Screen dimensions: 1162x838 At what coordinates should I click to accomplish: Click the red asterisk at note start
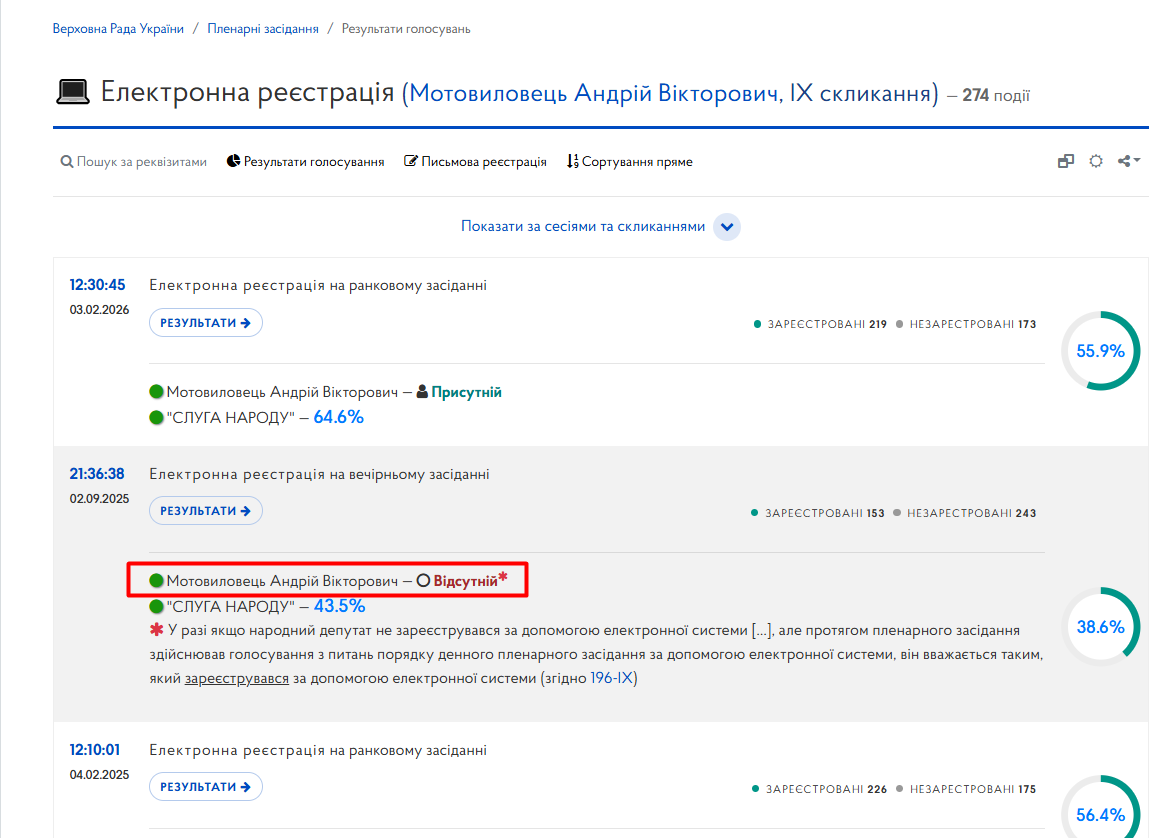156,630
